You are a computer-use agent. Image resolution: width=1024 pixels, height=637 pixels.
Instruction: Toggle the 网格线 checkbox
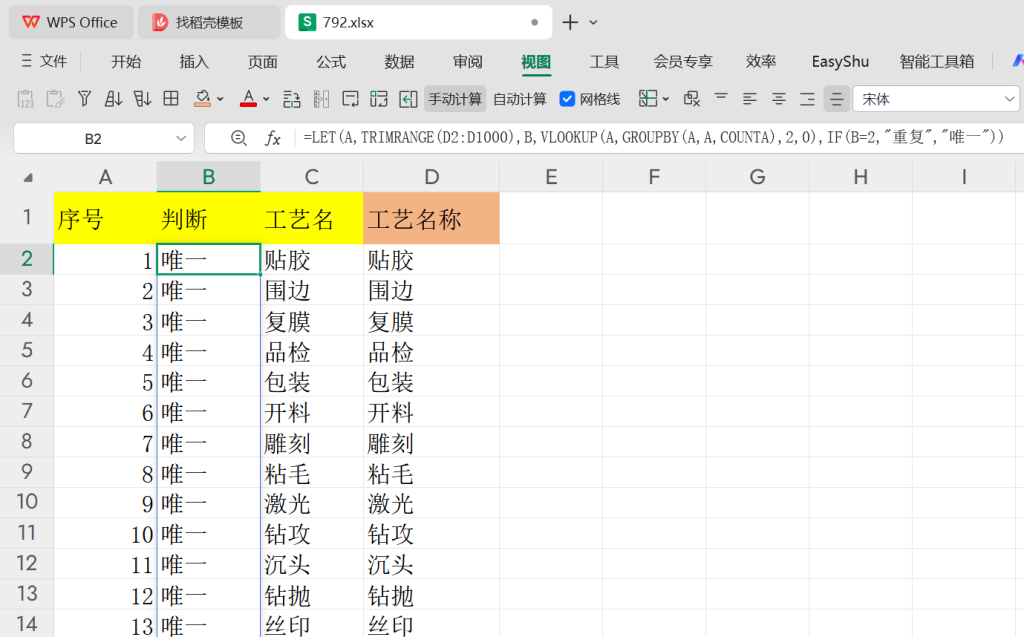tap(567, 99)
